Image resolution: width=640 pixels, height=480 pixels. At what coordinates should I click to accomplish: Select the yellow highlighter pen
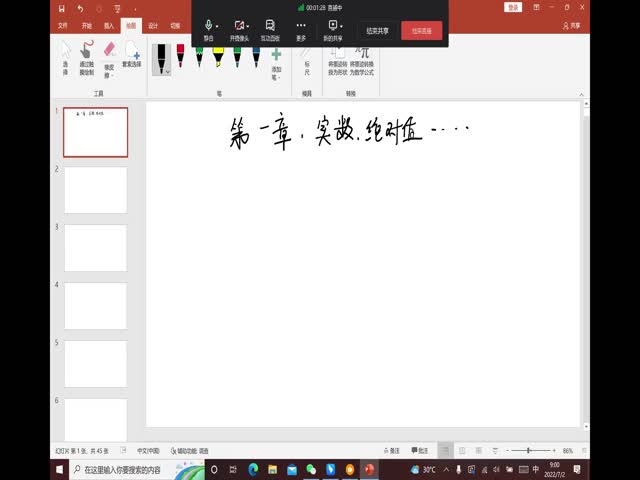click(218, 57)
